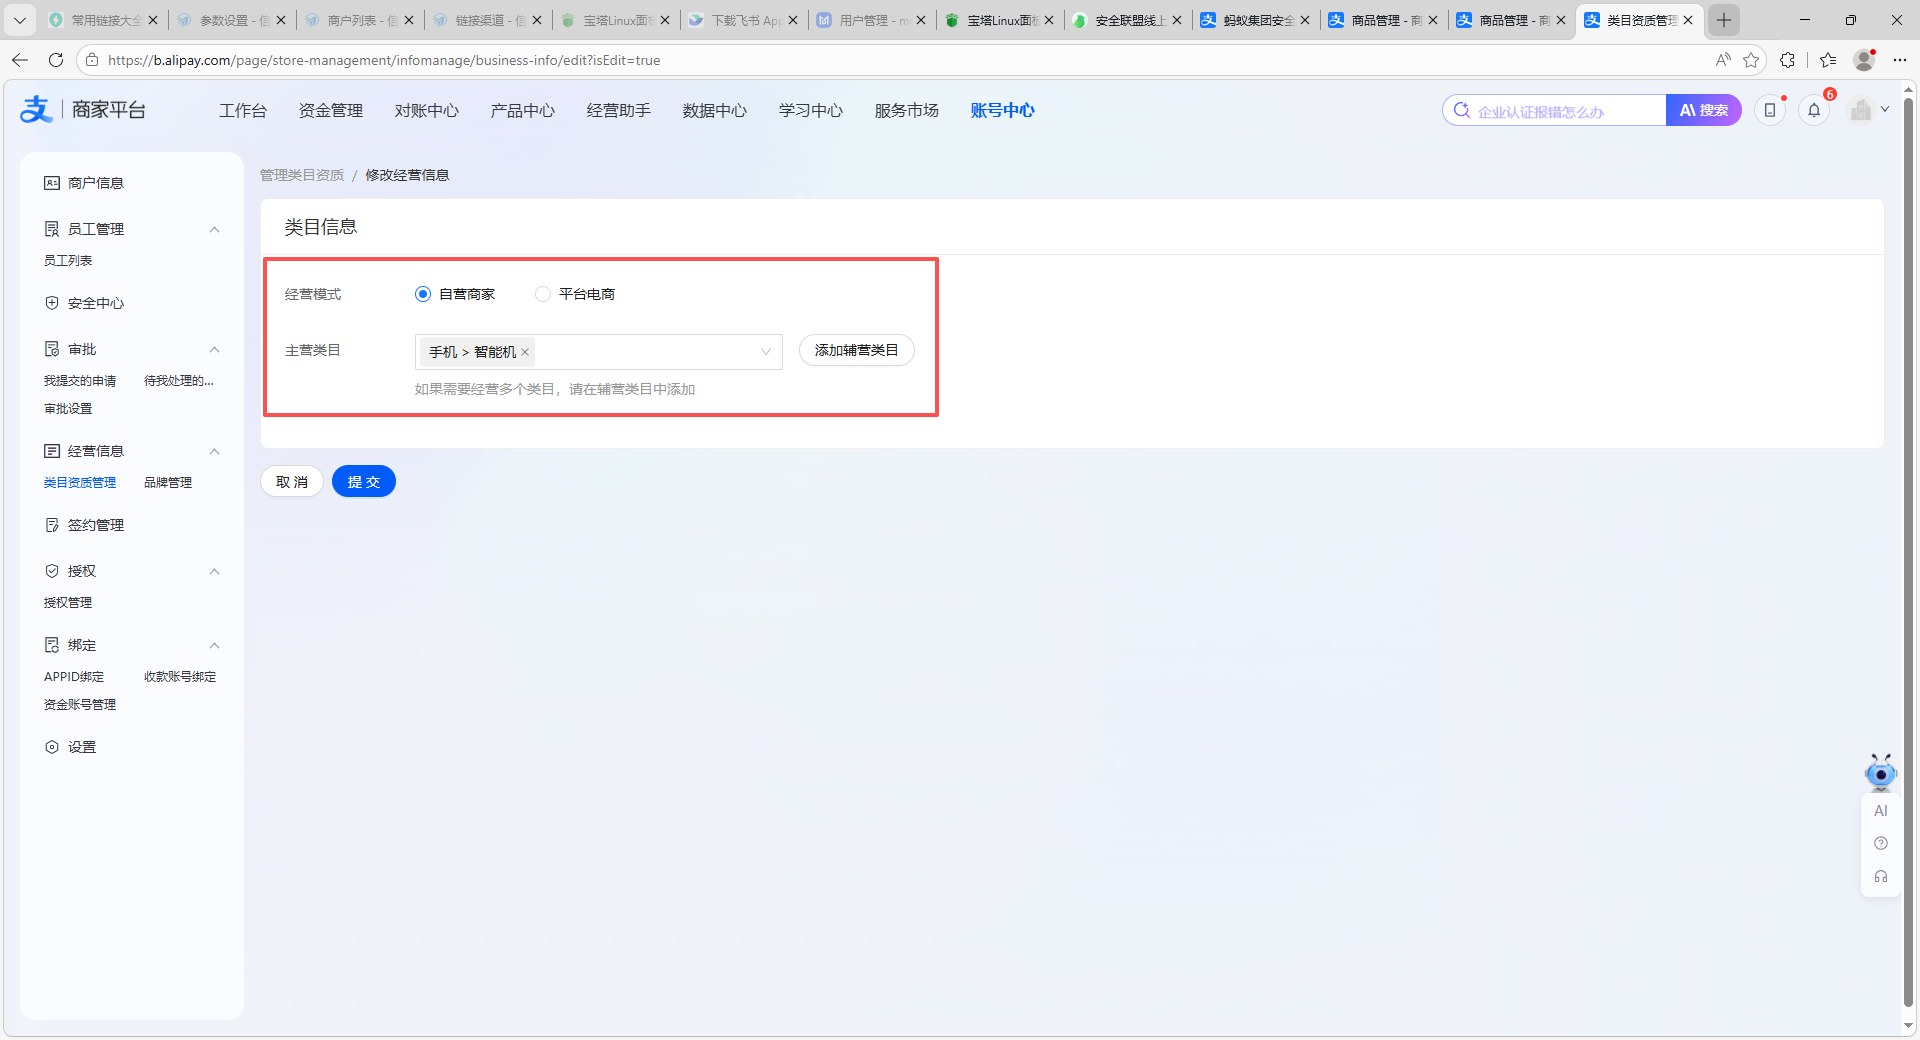Viewport: 1920px width, 1040px height.
Task: Select the 自营商家 radio button
Action: (x=423, y=294)
